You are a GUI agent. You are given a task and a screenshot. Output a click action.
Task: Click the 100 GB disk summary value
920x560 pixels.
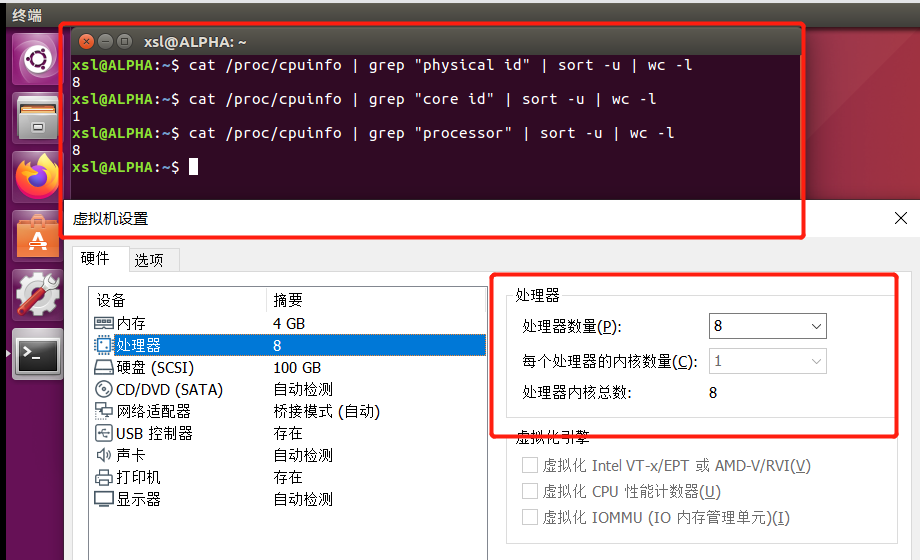pyautogui.click(x=297, y=367)
